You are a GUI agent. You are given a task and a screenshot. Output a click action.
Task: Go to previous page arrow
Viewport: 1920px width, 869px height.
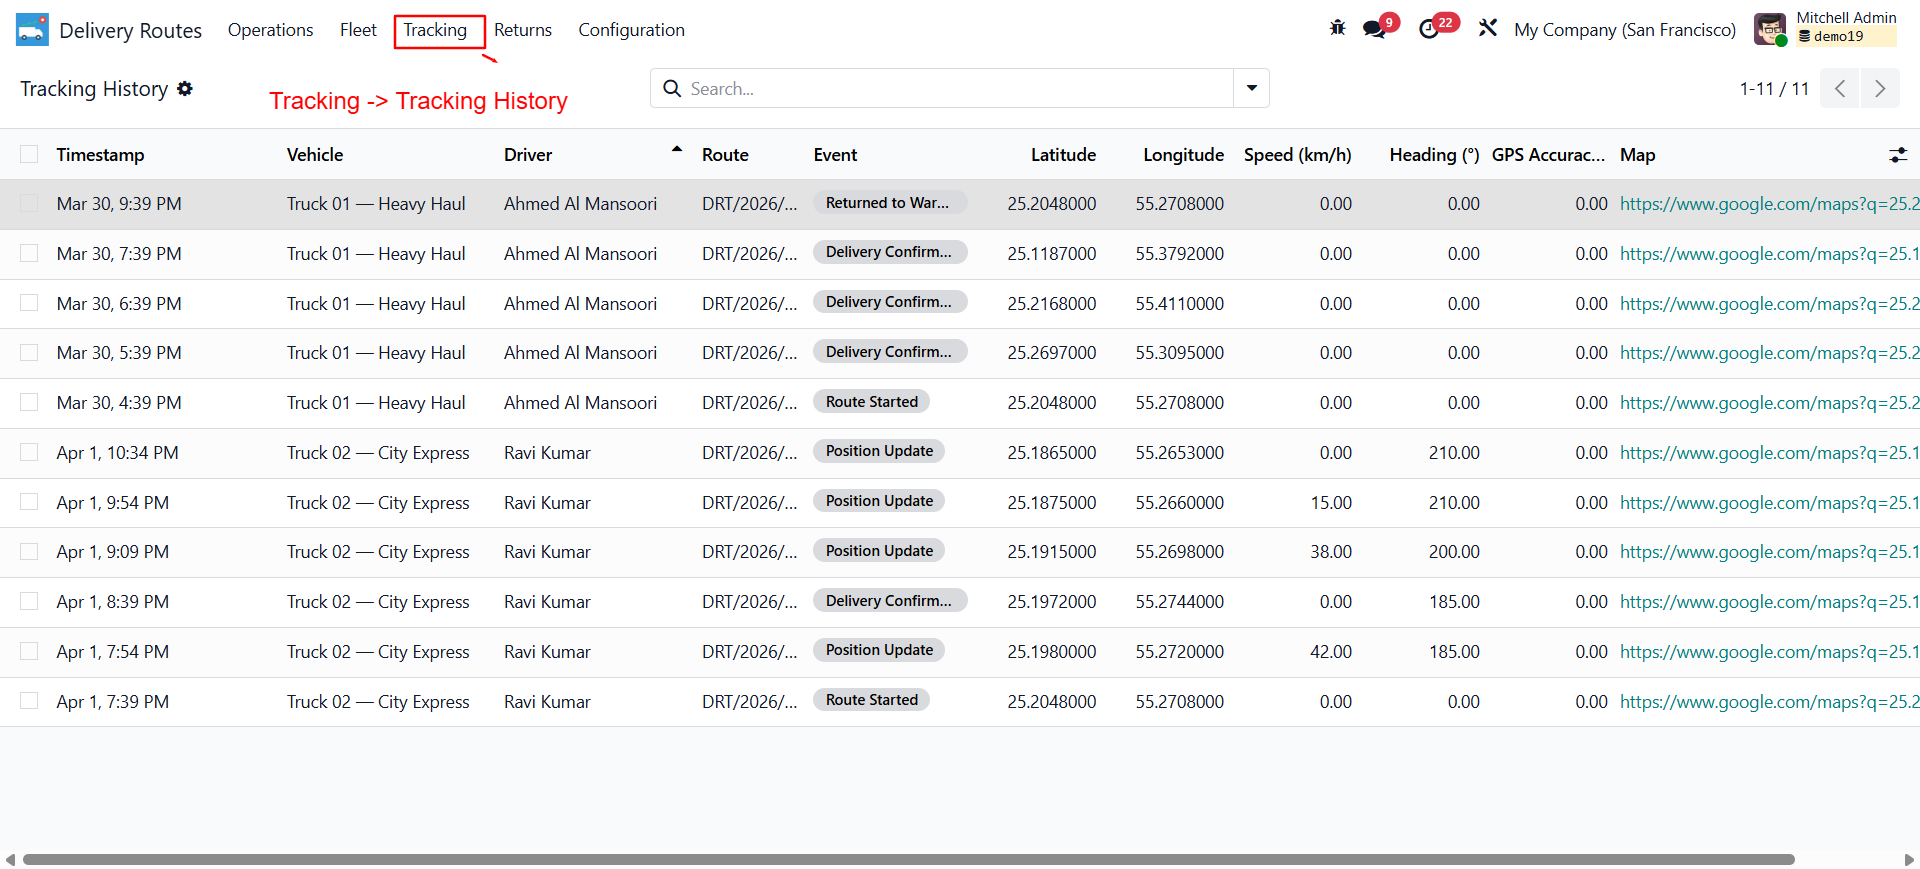[x=1839, y=88]
